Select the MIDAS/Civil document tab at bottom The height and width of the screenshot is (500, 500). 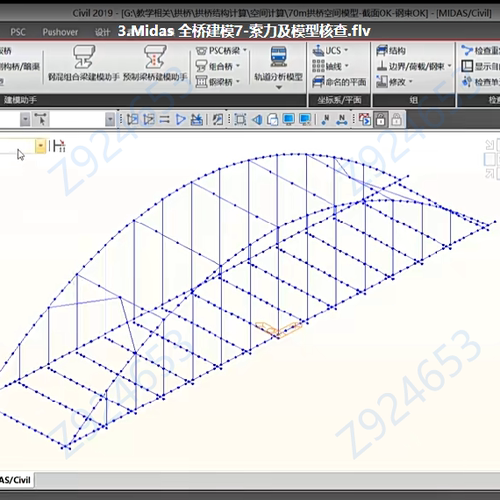coord(15,480)
